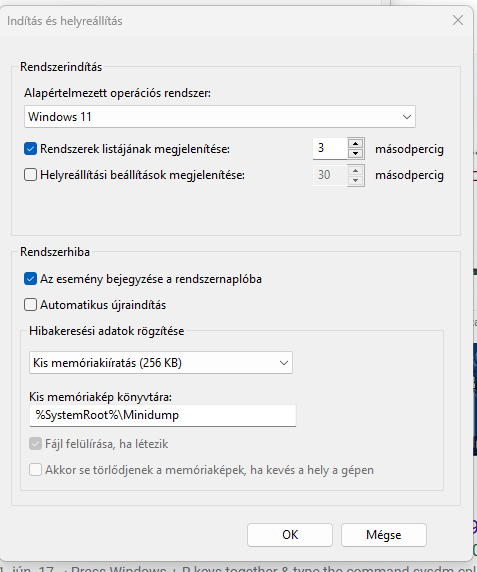Click down arrow of the 30 seconds spinner
Image resolution: width=477 pixels, height=572 pixels.
coord(356,180)
